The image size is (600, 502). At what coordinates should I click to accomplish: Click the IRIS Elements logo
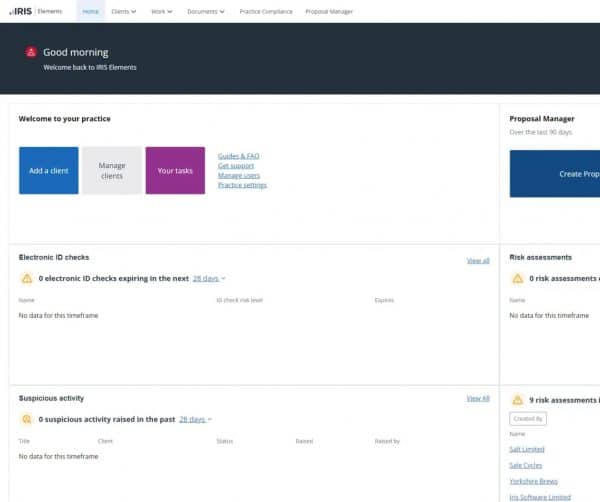click(x=36, y=11)
